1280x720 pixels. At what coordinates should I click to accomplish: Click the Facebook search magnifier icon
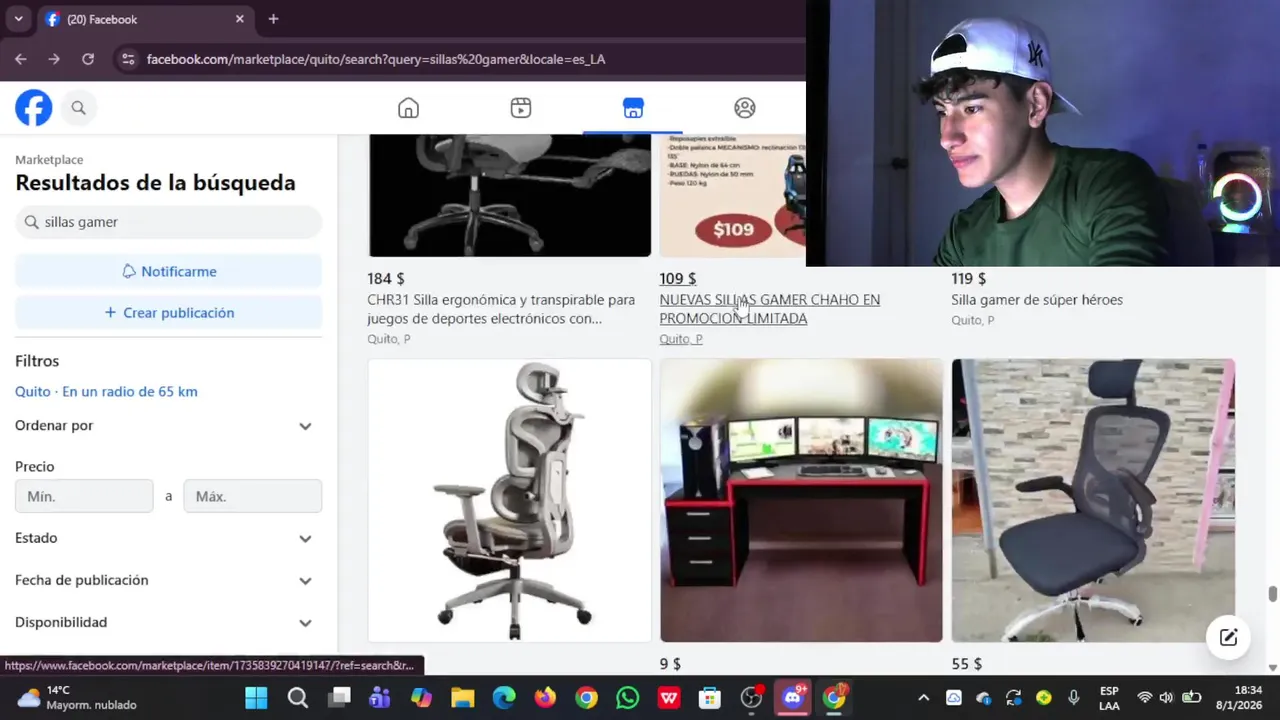click(x=79, y=108)
